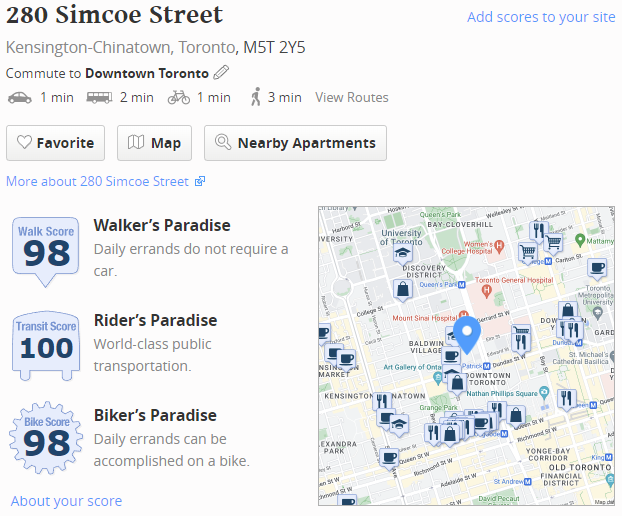Screen dimensions: 622x516
Task: Open the Transit Score 100 badge
Action: coord(46,343)
